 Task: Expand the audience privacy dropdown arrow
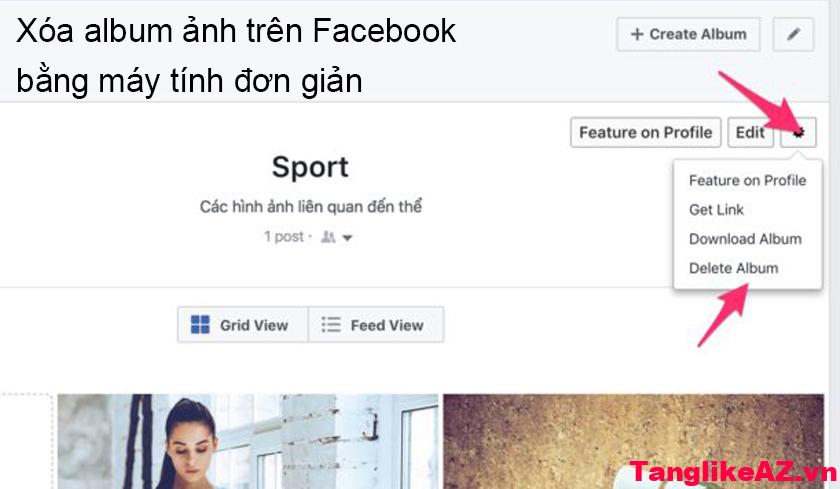(348, 238)
